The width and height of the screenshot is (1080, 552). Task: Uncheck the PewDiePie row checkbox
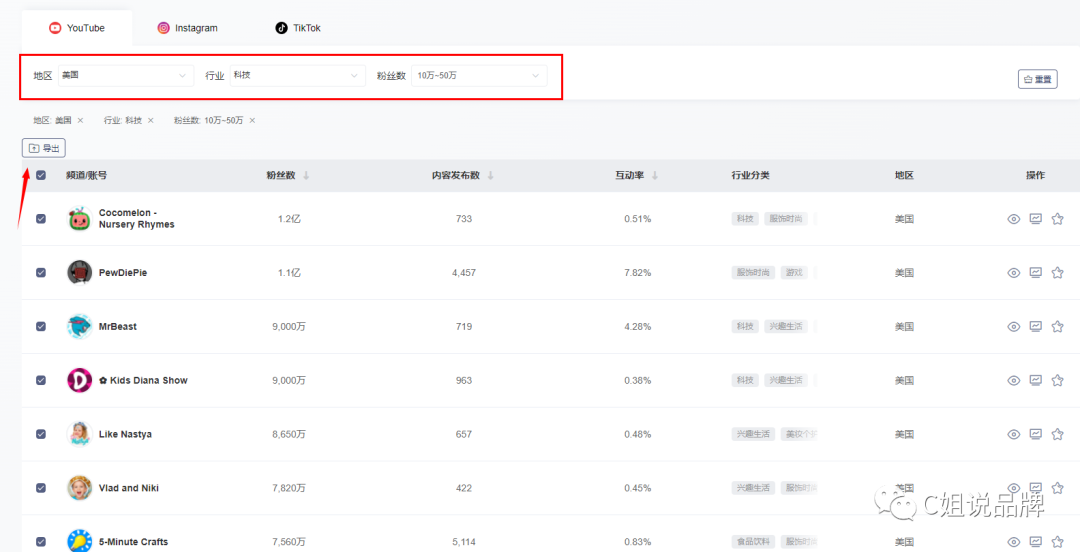tap(41, 273)
